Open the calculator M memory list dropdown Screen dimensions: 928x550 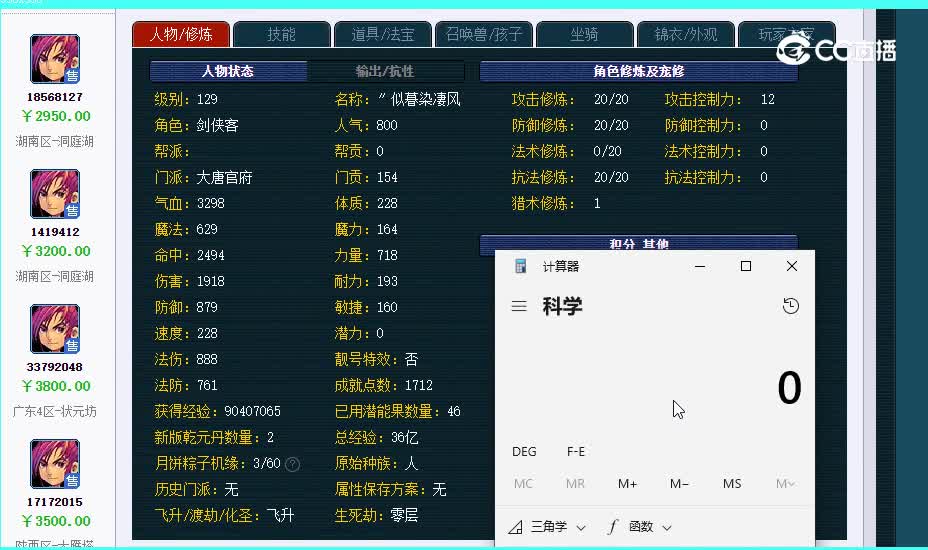point(785,484)
